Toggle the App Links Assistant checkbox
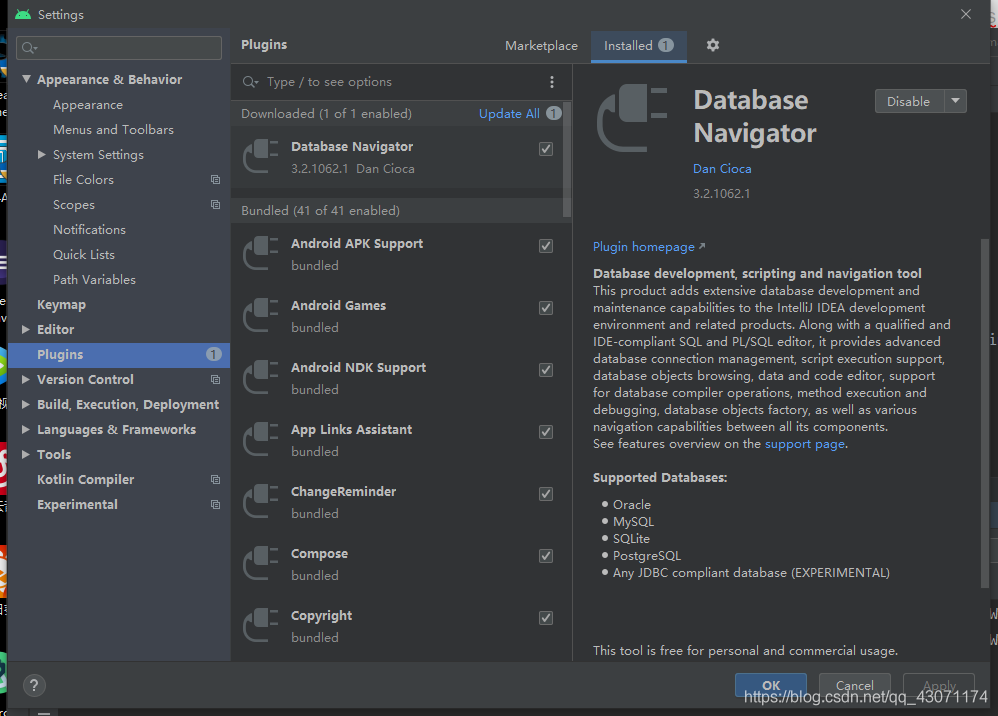998x716 pixels. (x=546, y=432)
